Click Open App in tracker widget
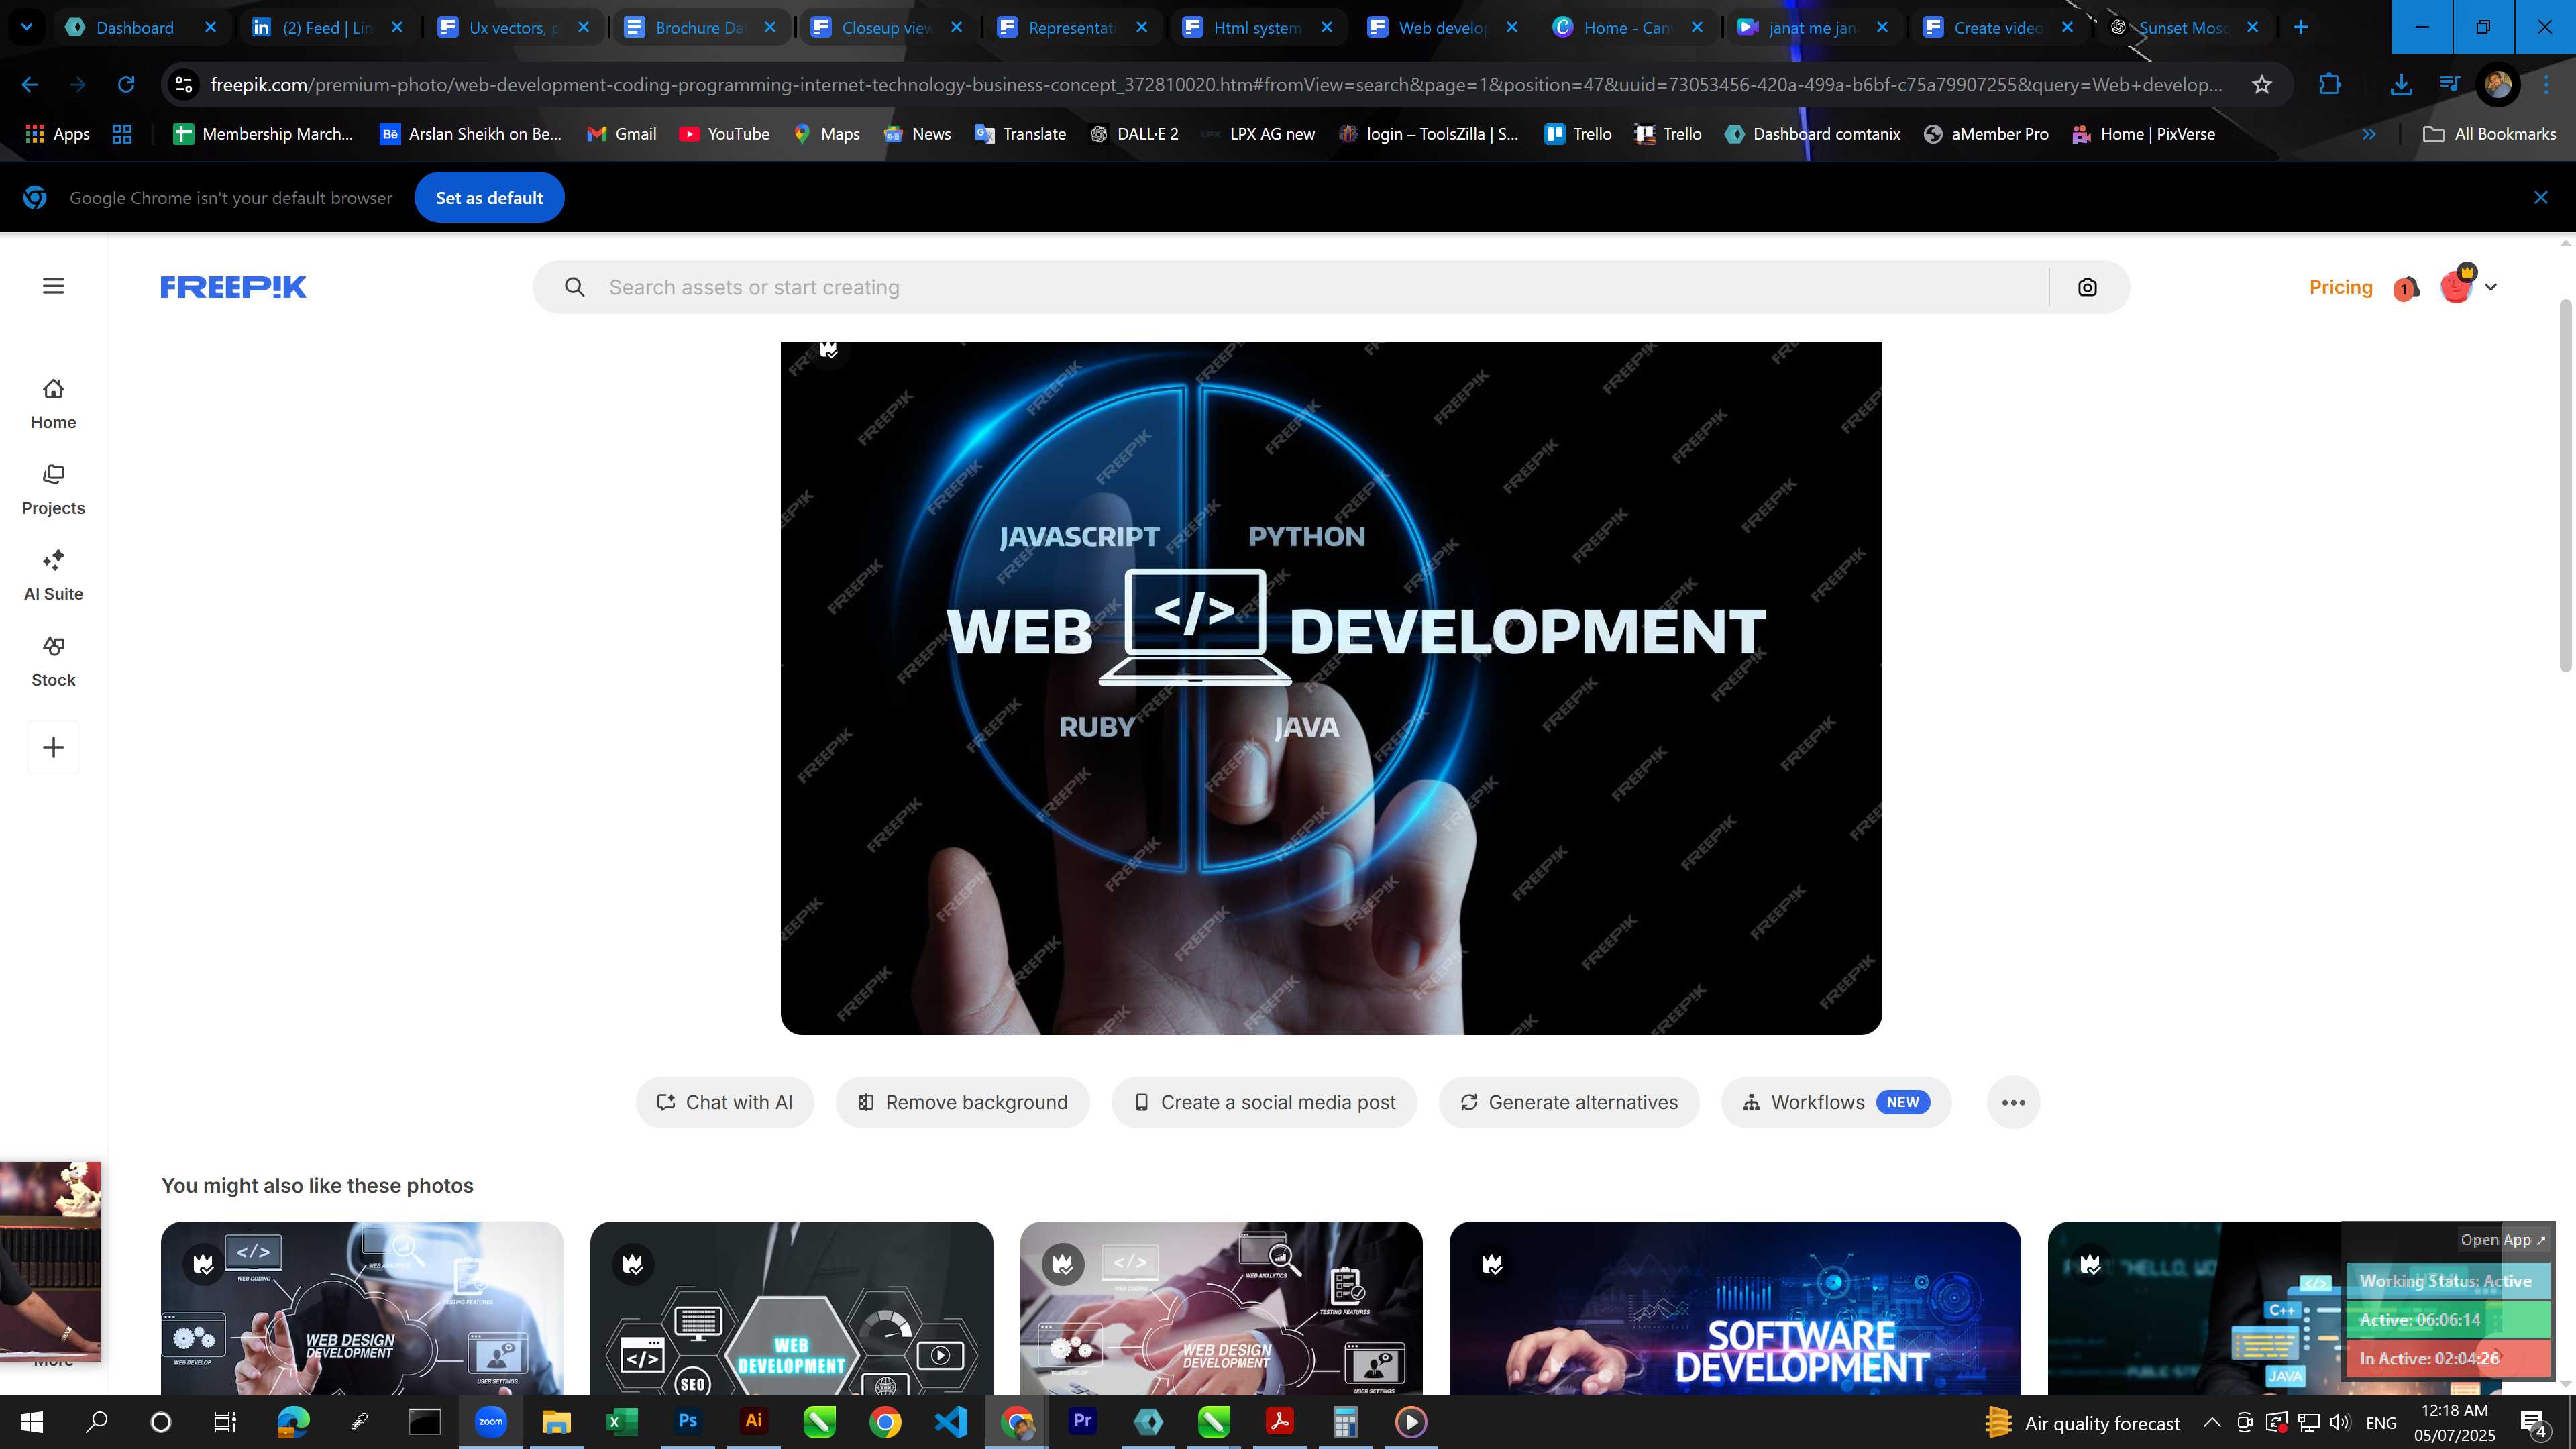The height and width of the screenshot is (1449, 2576). 2503,1239
